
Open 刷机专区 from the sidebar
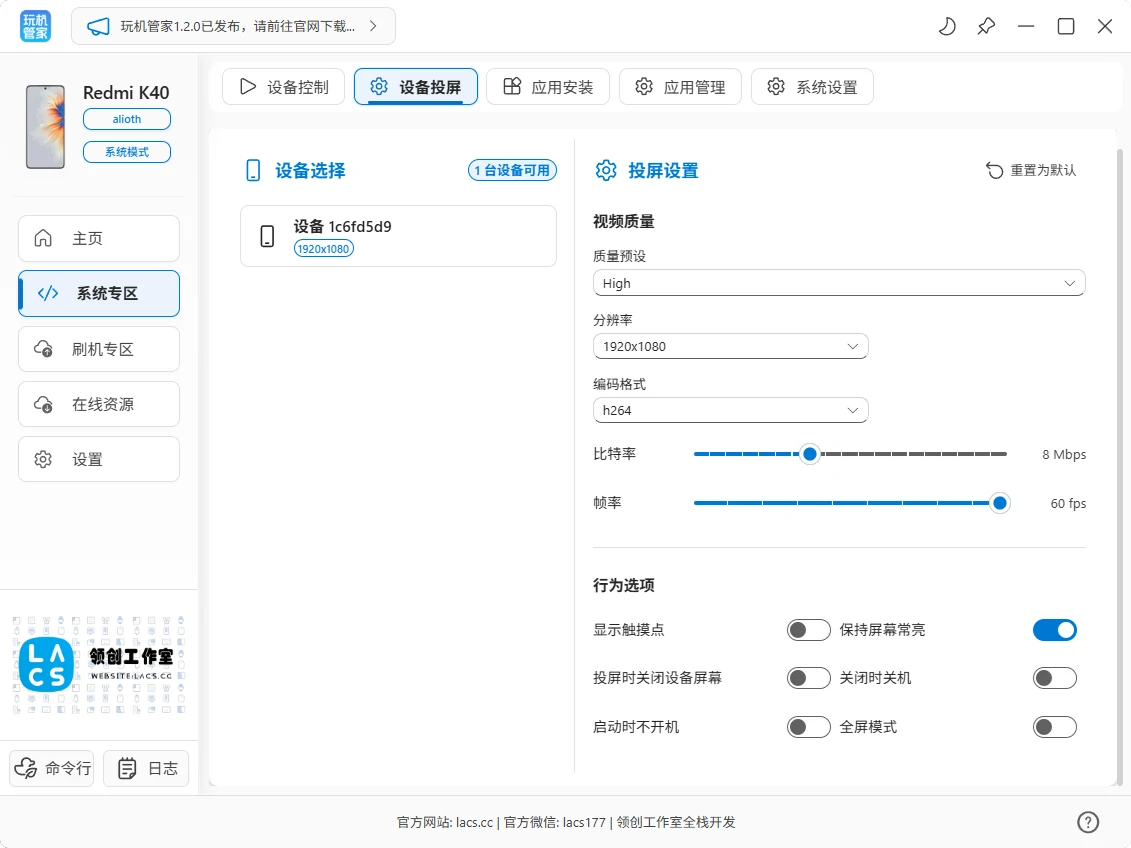[99, 349]
